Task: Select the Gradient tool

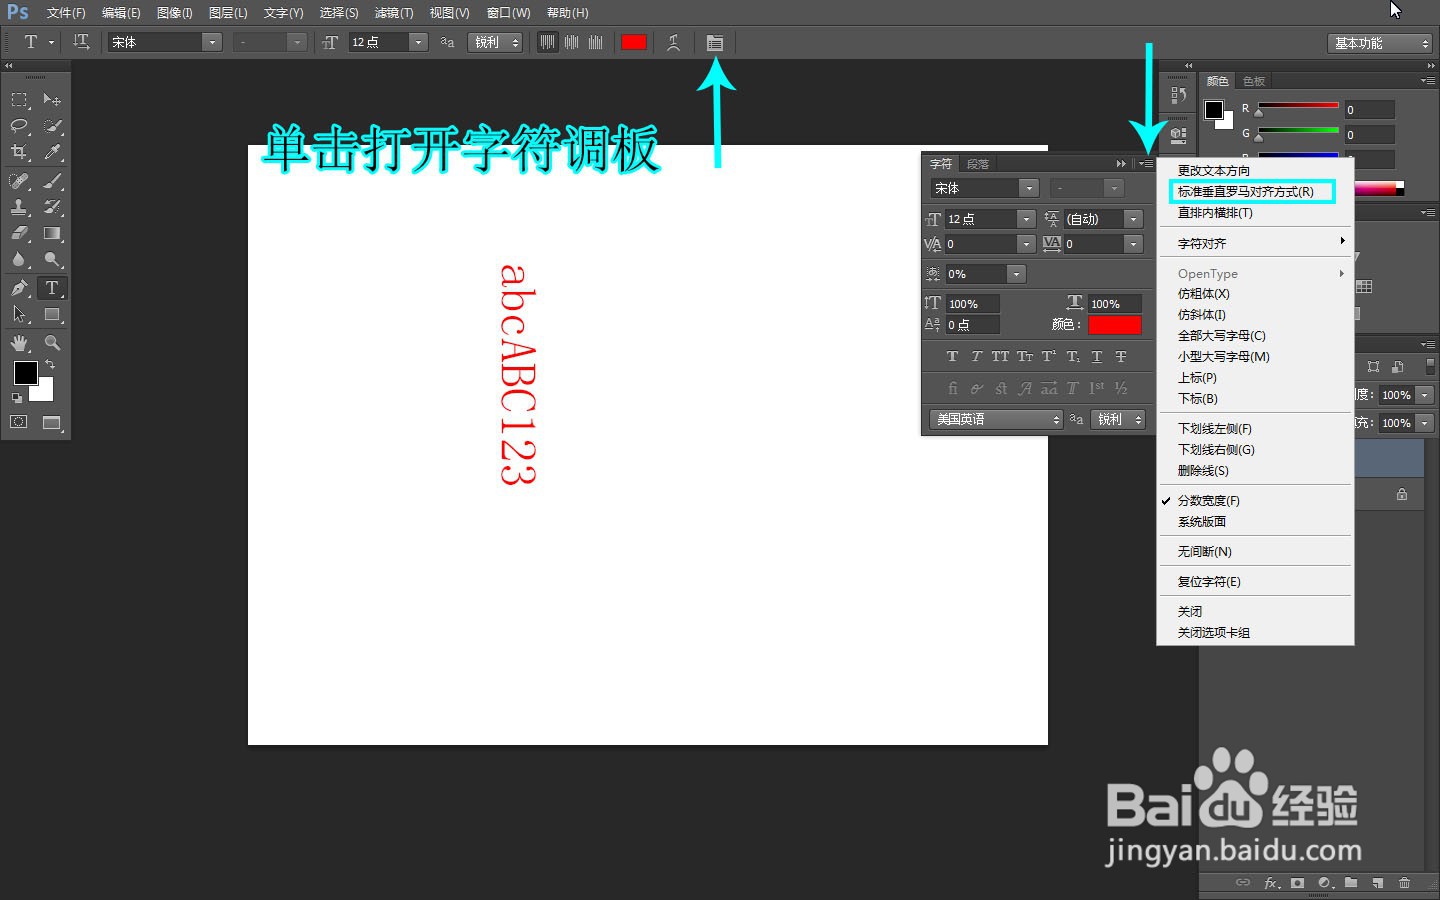Action: click(x=52, y=233)
